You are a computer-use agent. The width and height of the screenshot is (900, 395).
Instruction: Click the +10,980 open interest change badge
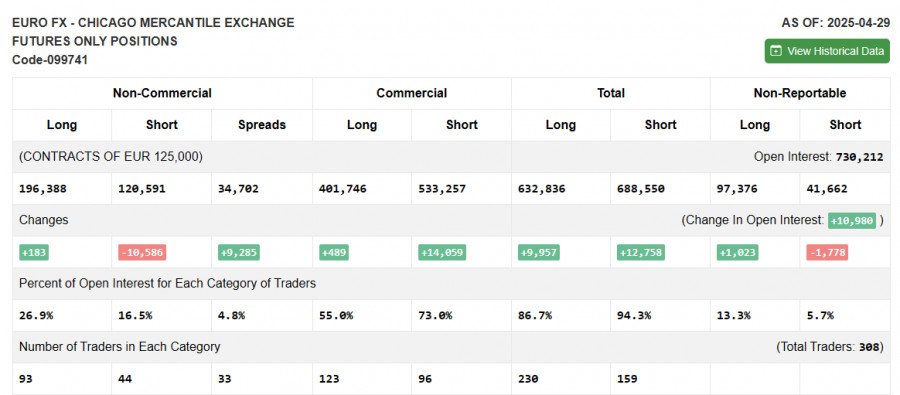(x=852, y=220)
